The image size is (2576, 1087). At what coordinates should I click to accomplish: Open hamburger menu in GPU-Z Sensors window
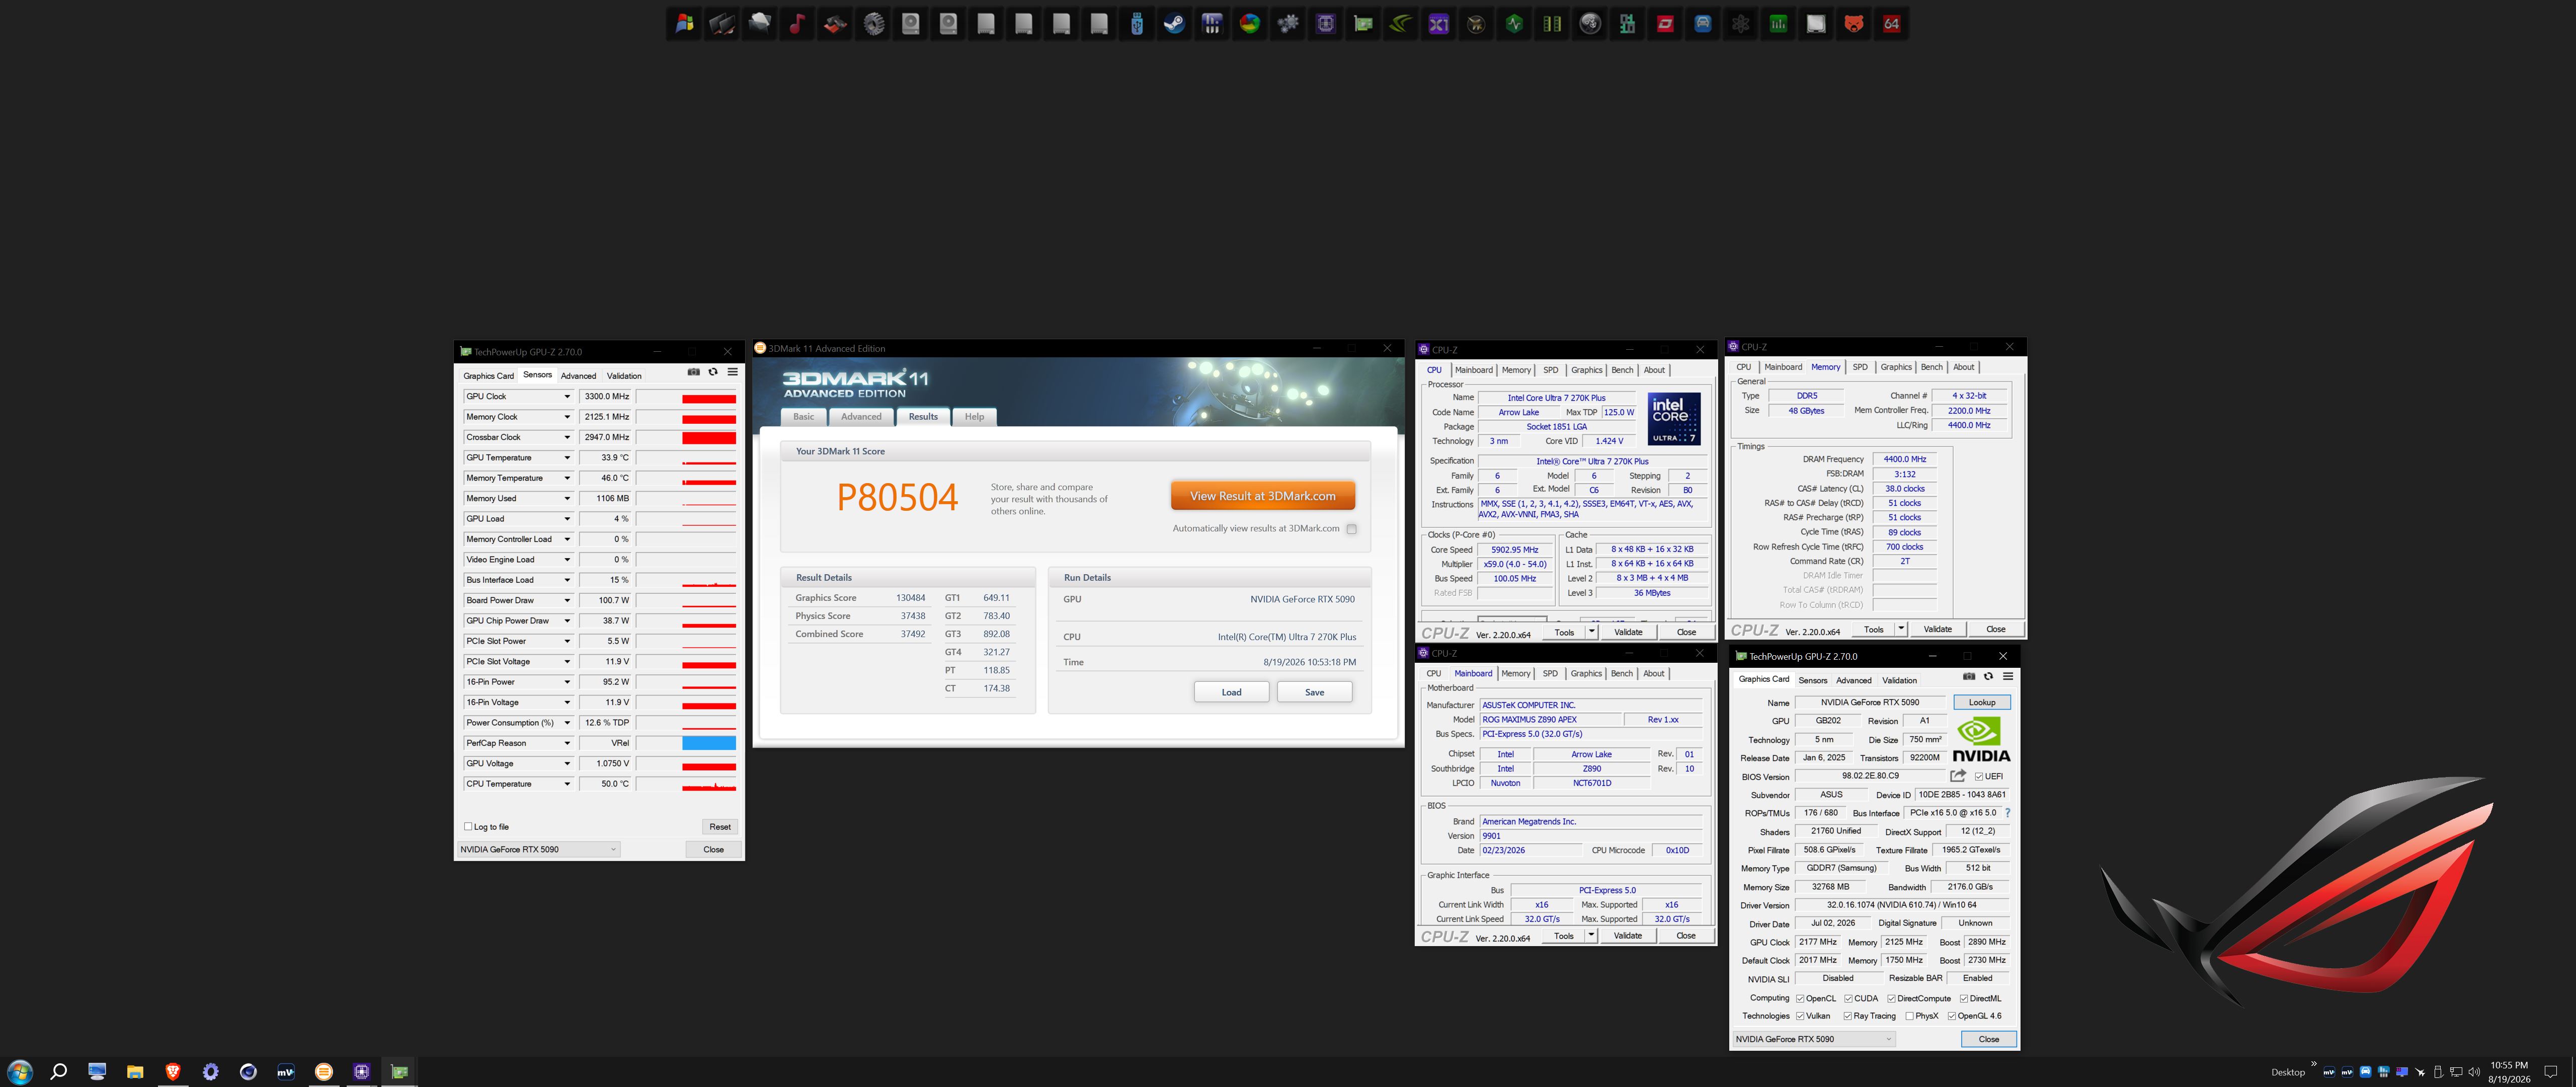coord(733,372)
